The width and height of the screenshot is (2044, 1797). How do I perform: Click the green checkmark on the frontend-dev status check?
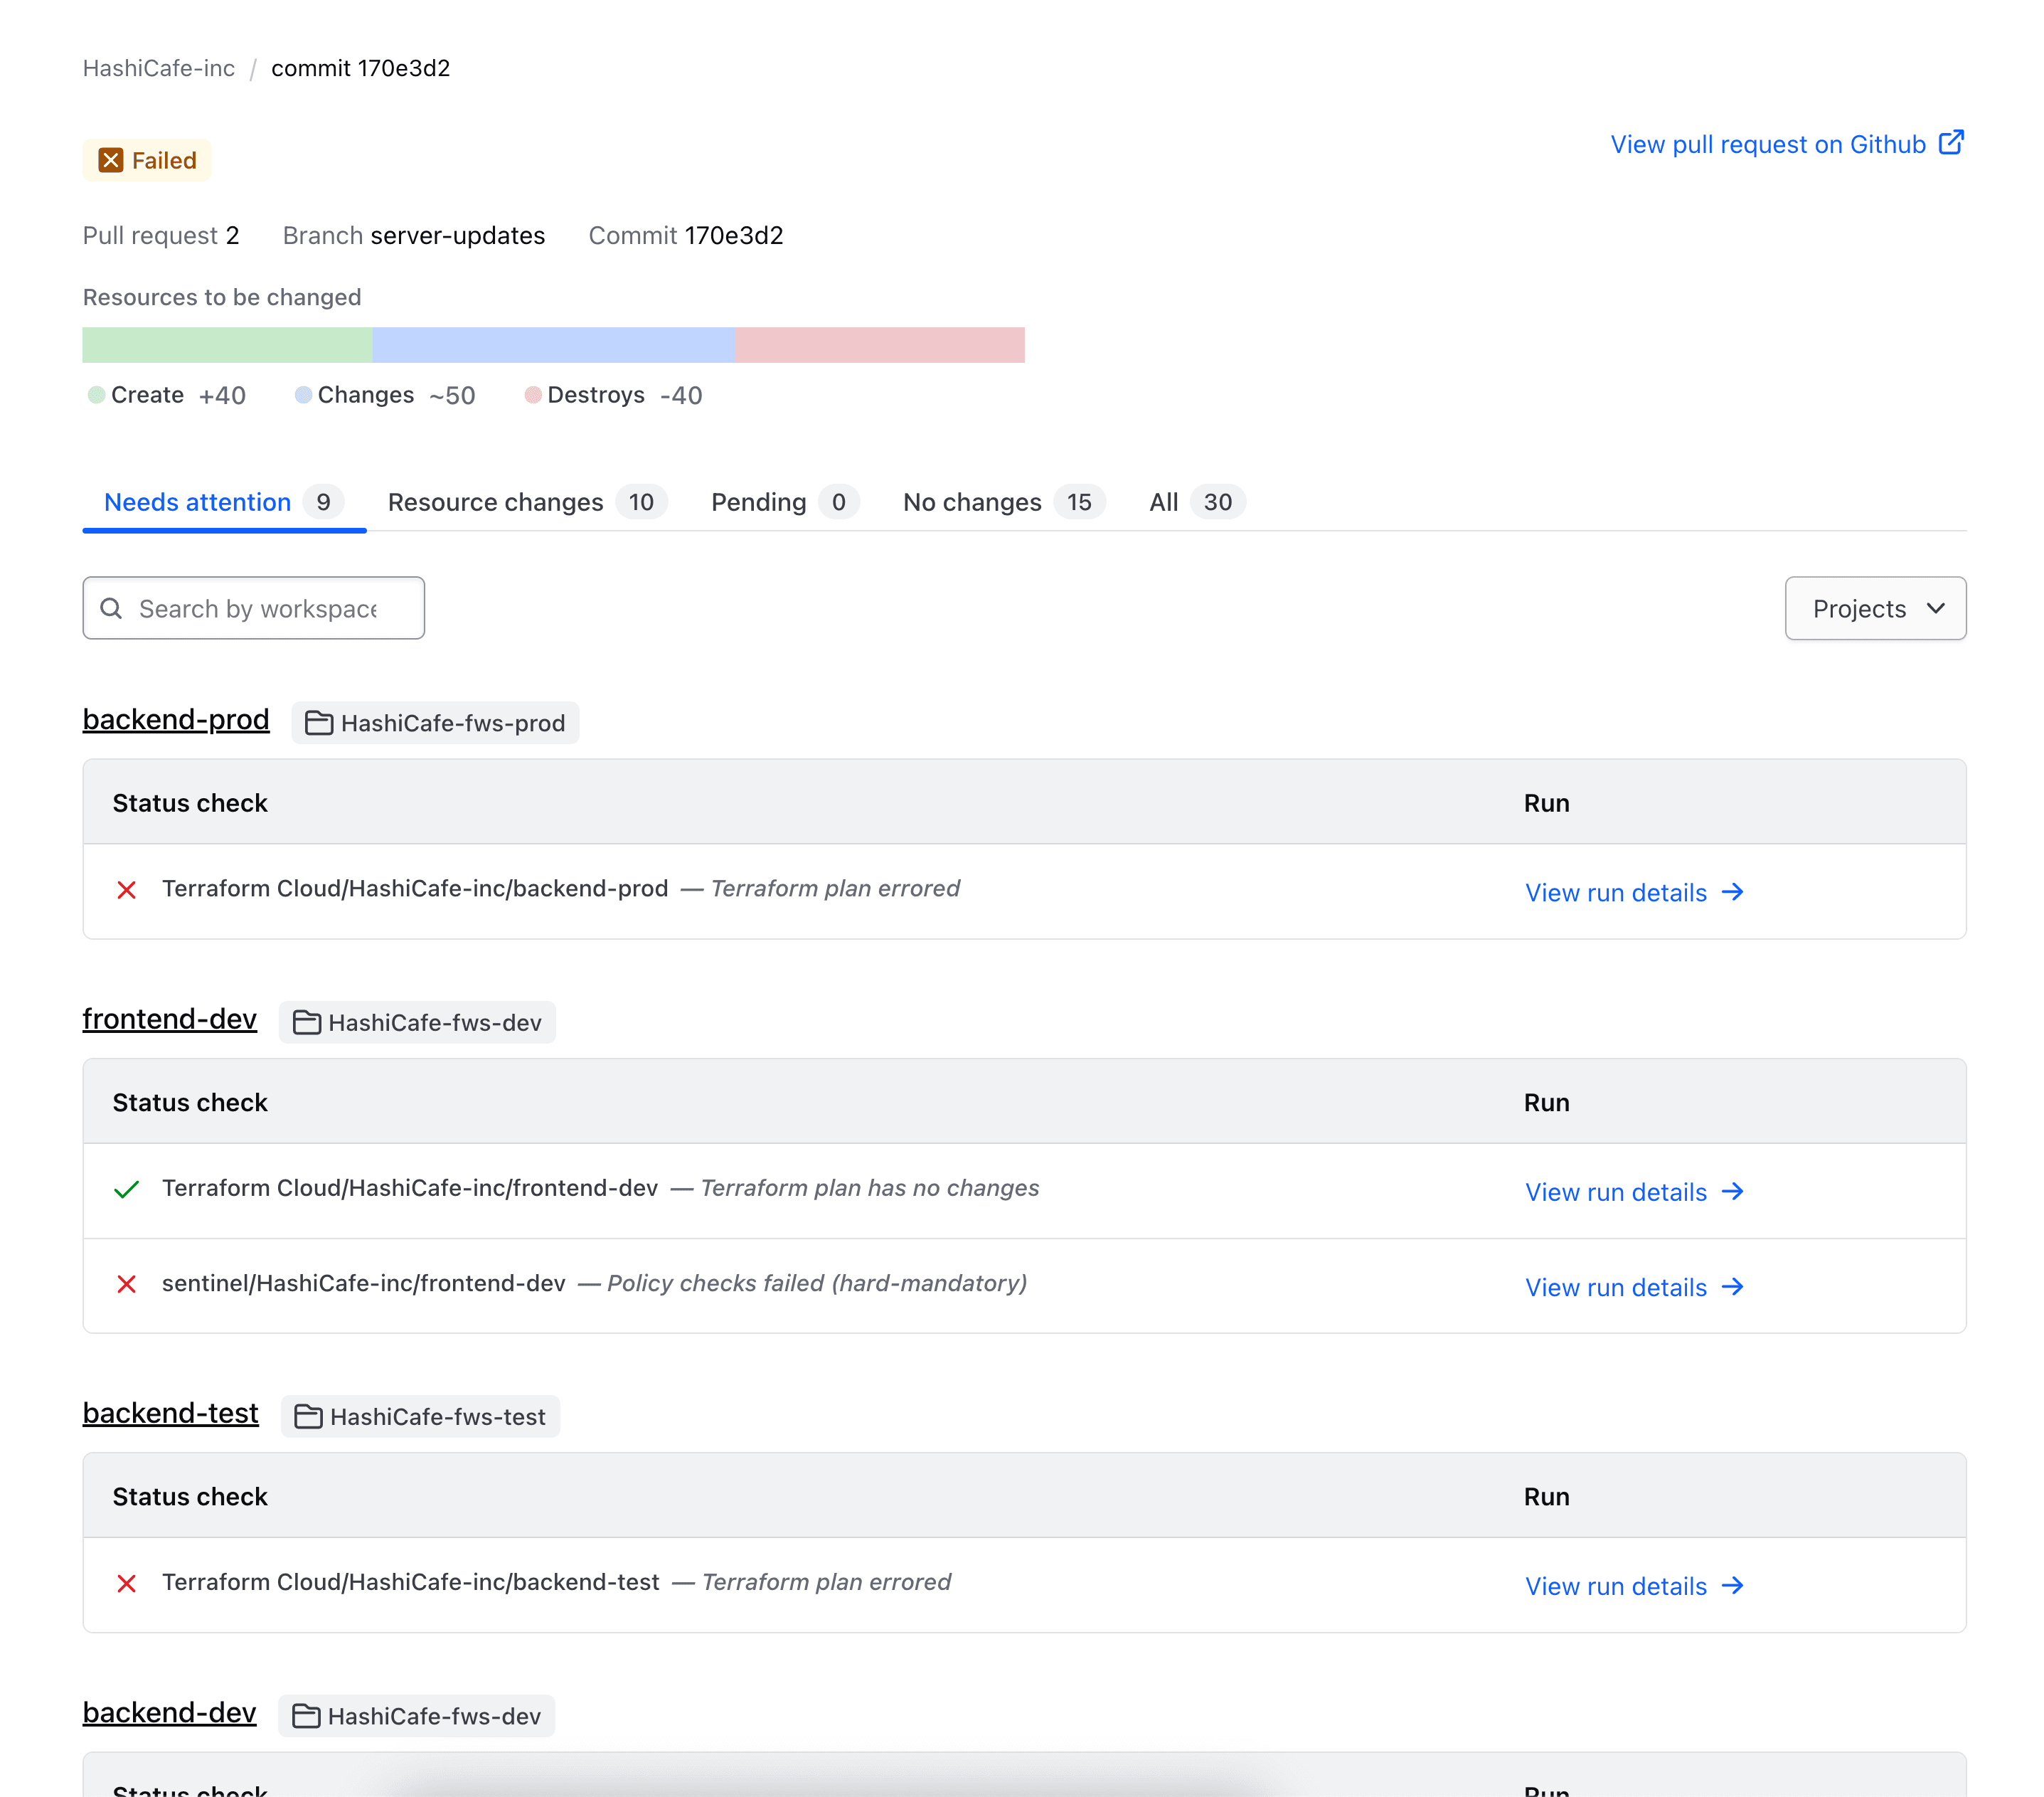coord(127,1189)
